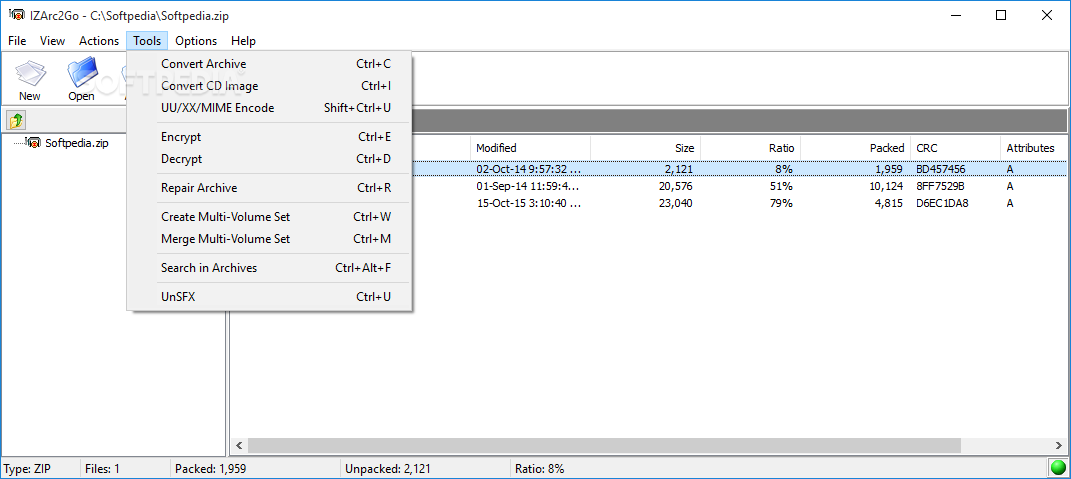Select UU/XX/MIME Encode menu entry

(x=269, y=108)
